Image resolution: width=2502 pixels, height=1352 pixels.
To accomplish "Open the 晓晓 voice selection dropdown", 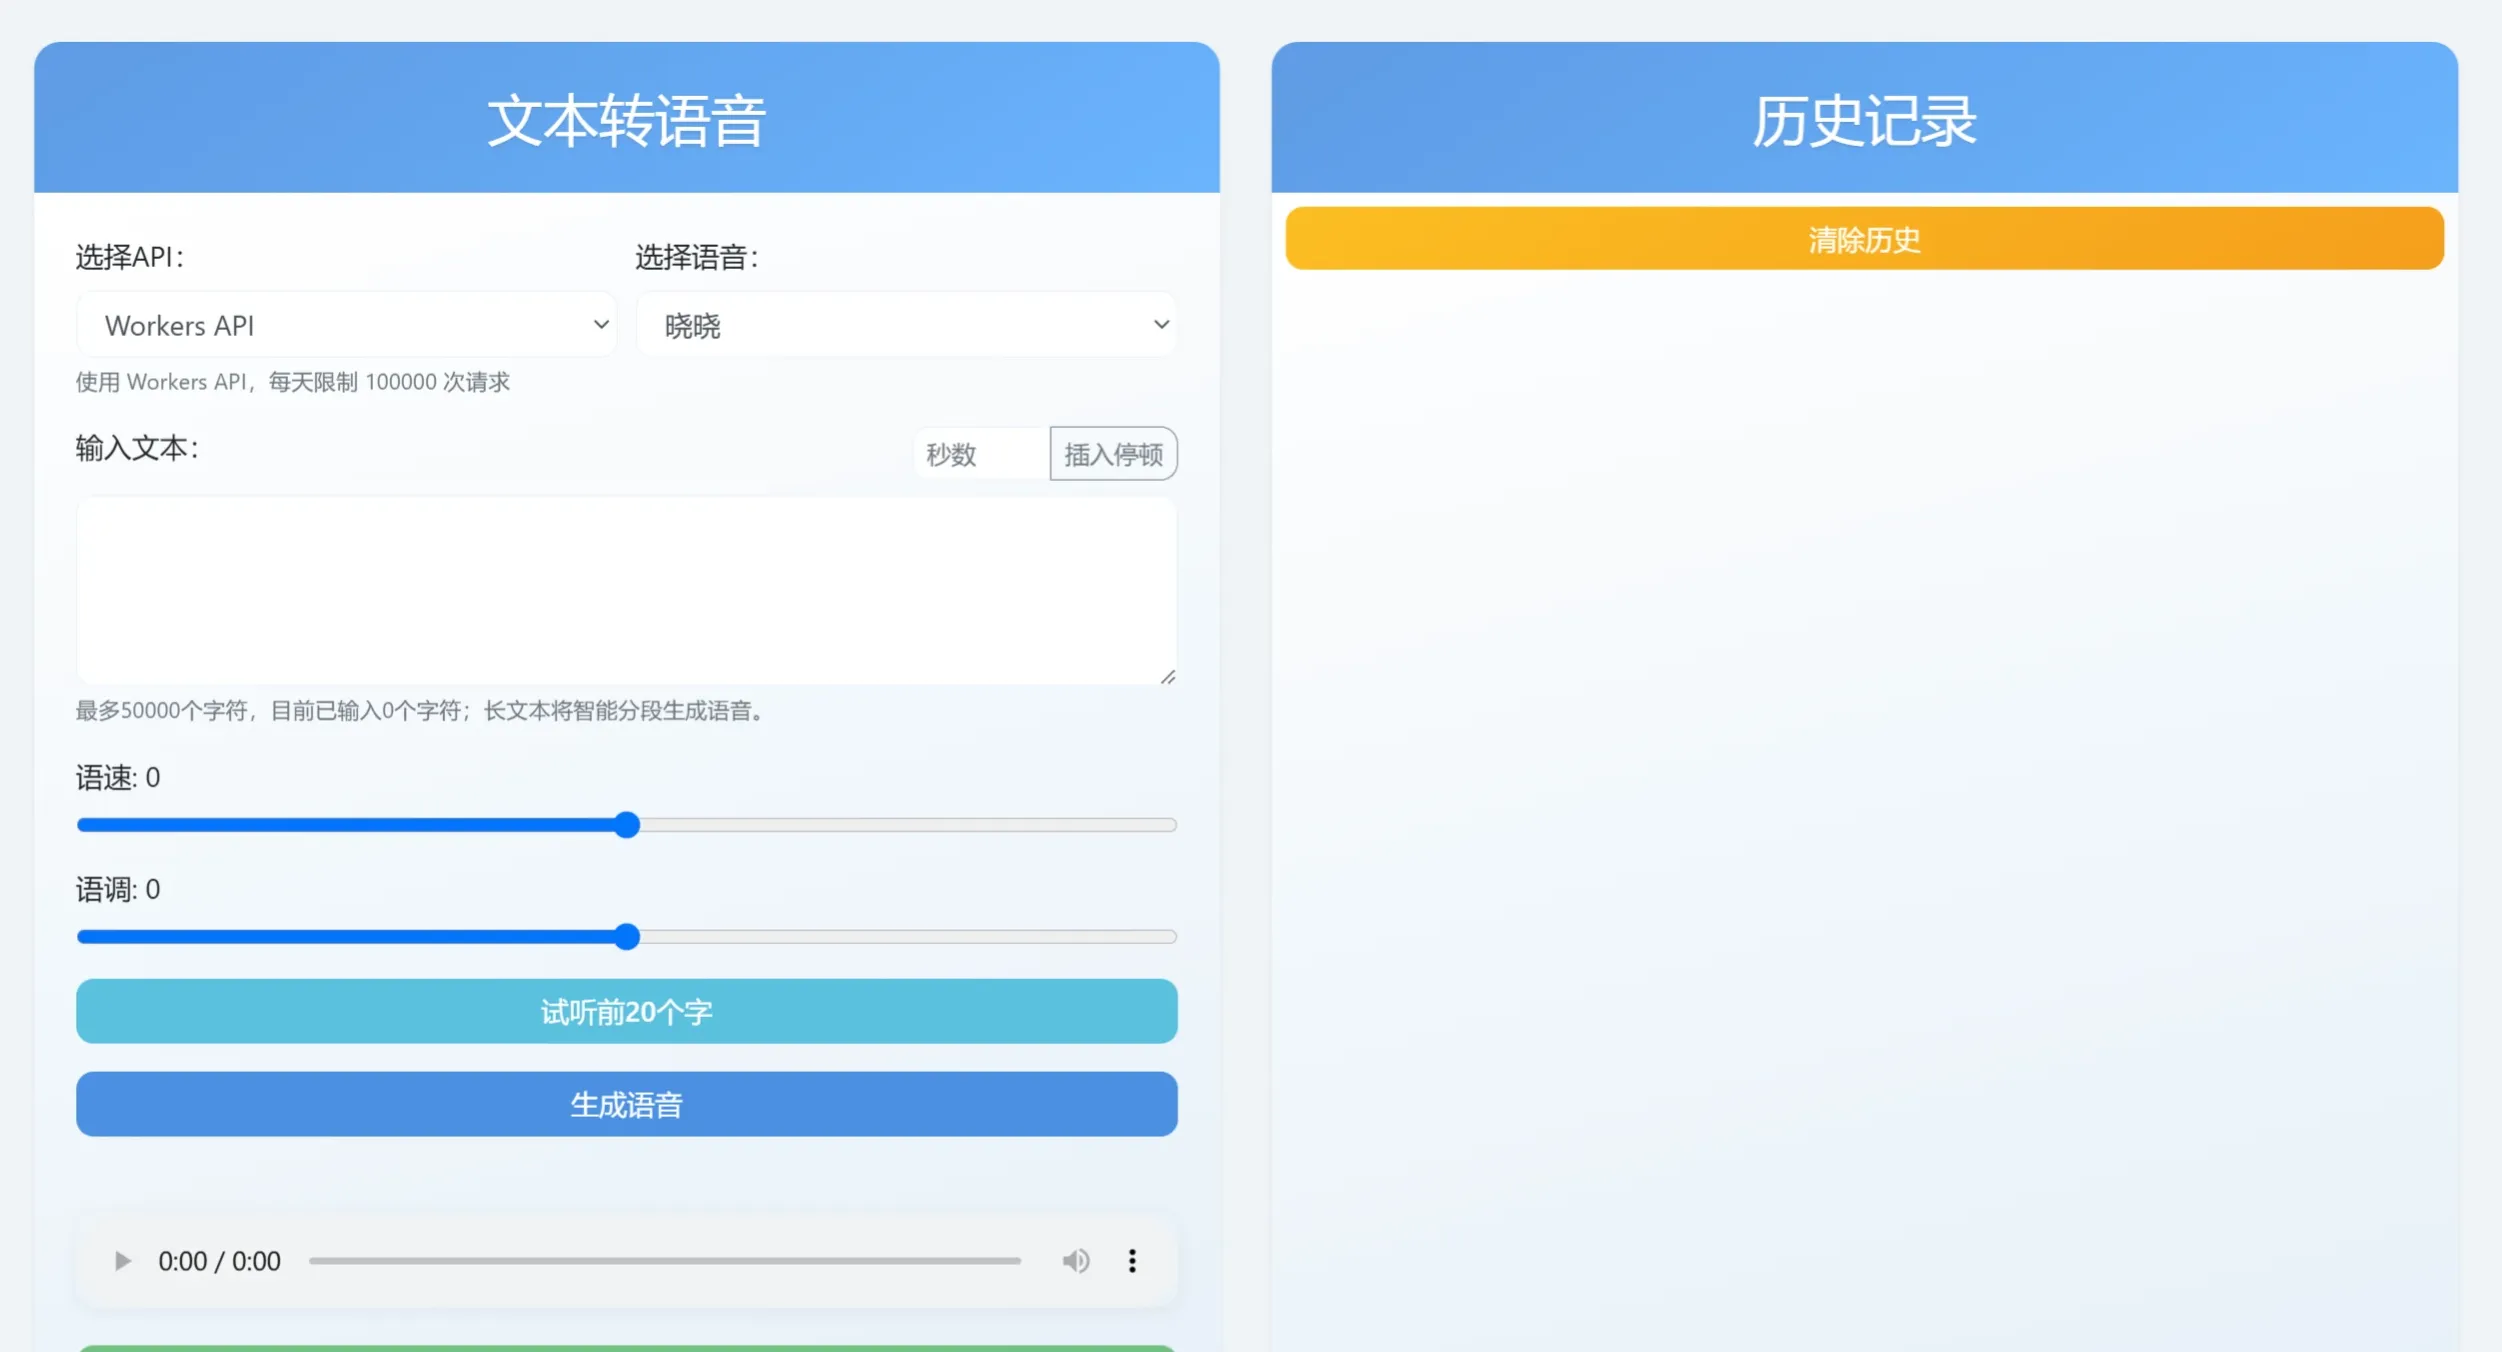I will (905, 325).
